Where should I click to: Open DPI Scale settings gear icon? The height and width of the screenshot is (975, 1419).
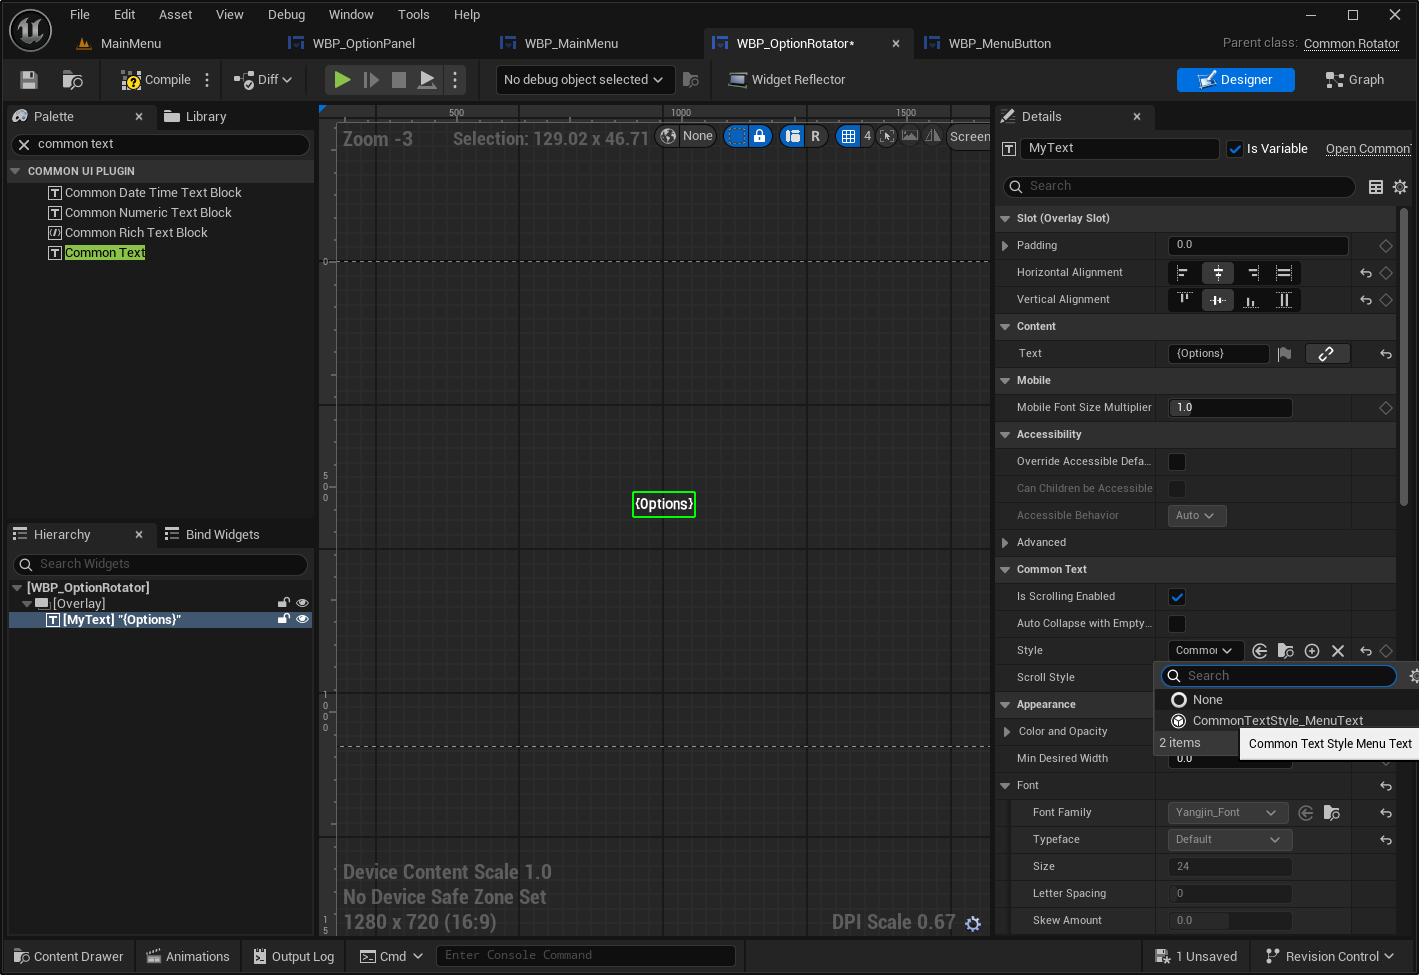click(x=973, y=923)
